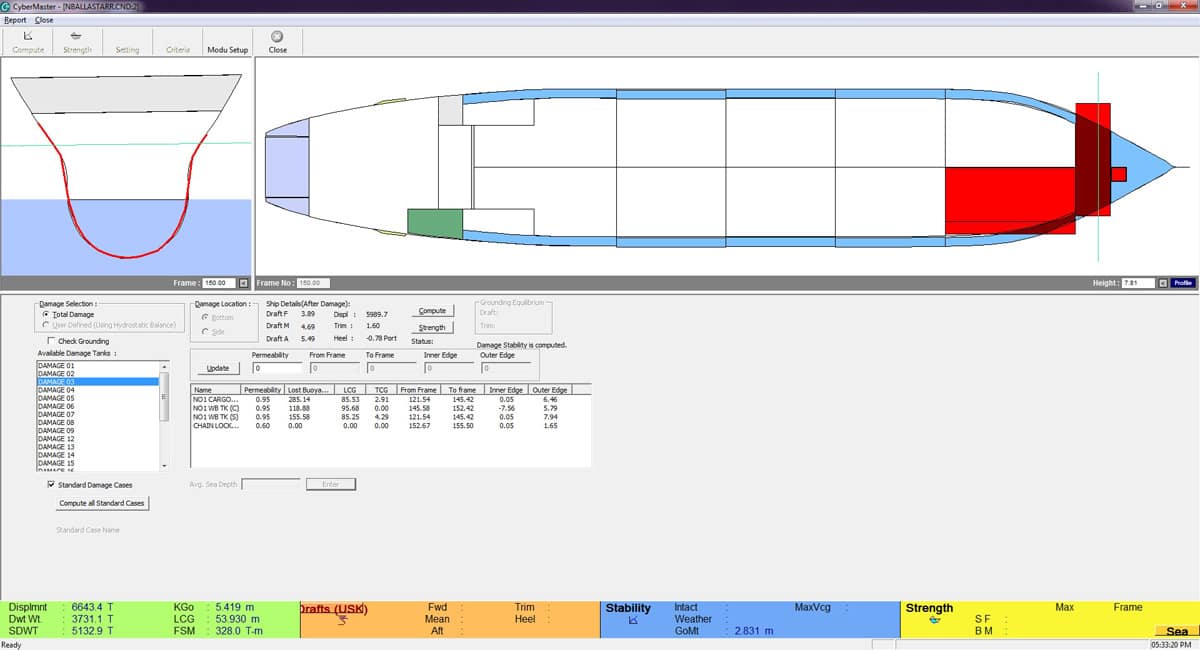This screenshot has height=650, width=1200.
Task: Enable the Check Grounding checkbox
Action: point(49,341)
